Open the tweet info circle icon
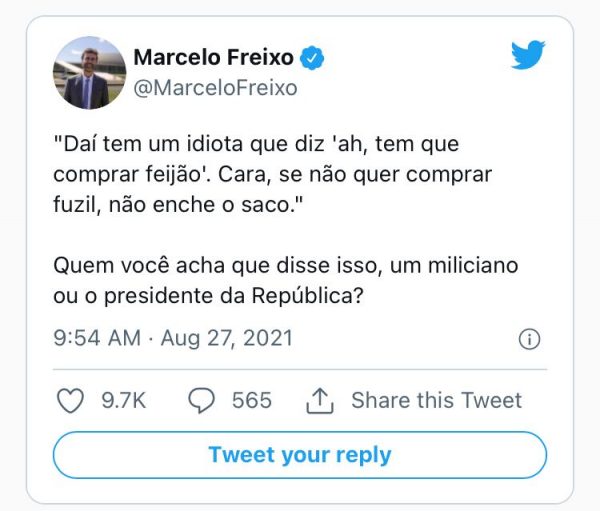Viewport: 600px width, 511px height. click(x=529, y=339)
